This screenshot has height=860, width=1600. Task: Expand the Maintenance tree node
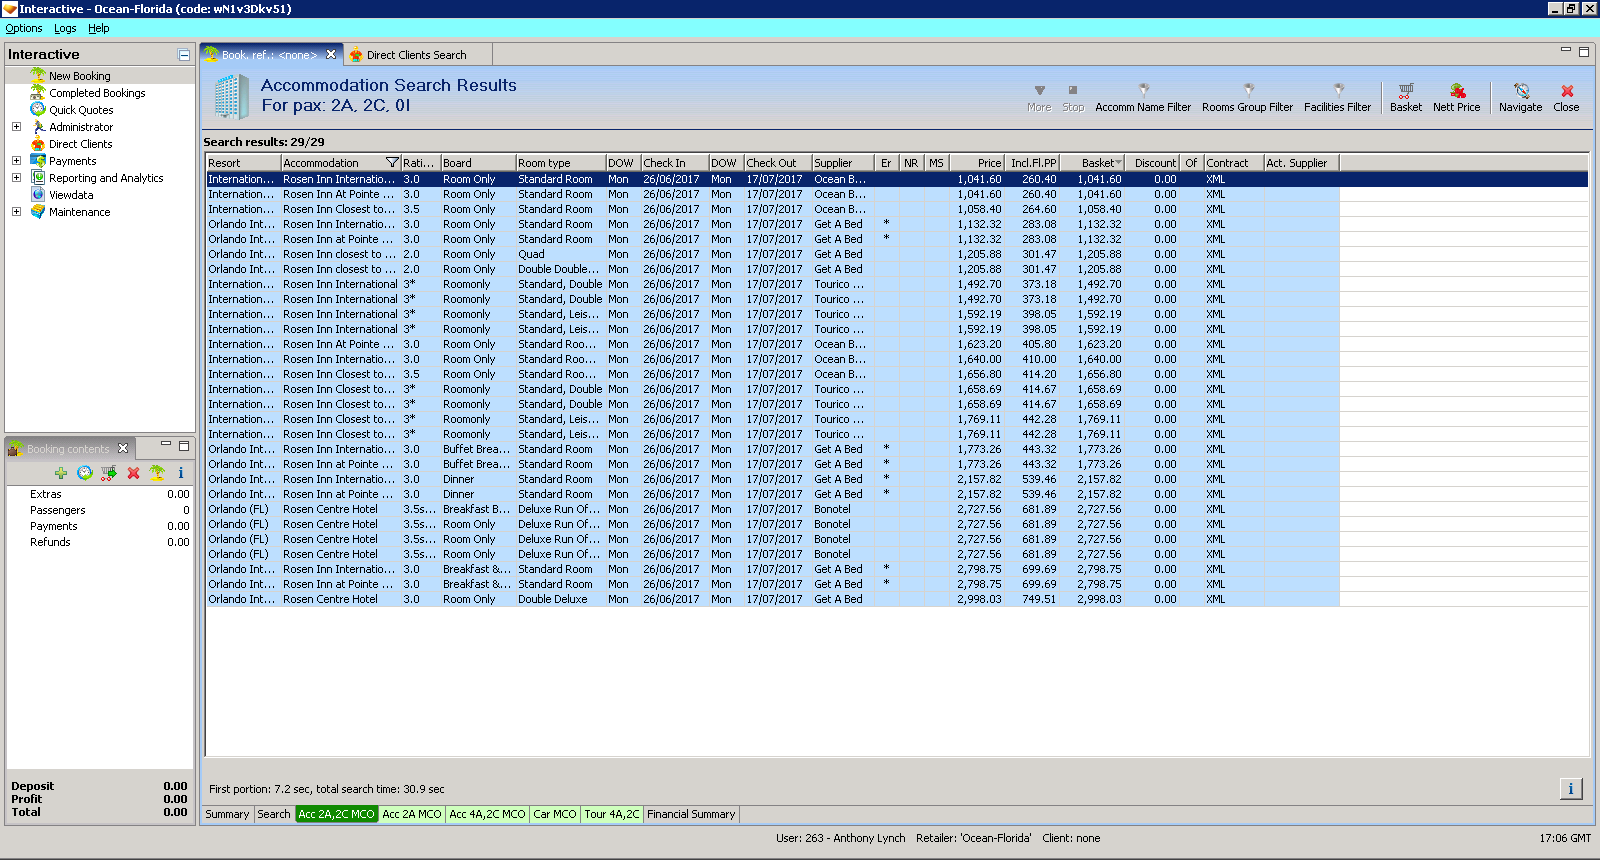coord(16,212)
